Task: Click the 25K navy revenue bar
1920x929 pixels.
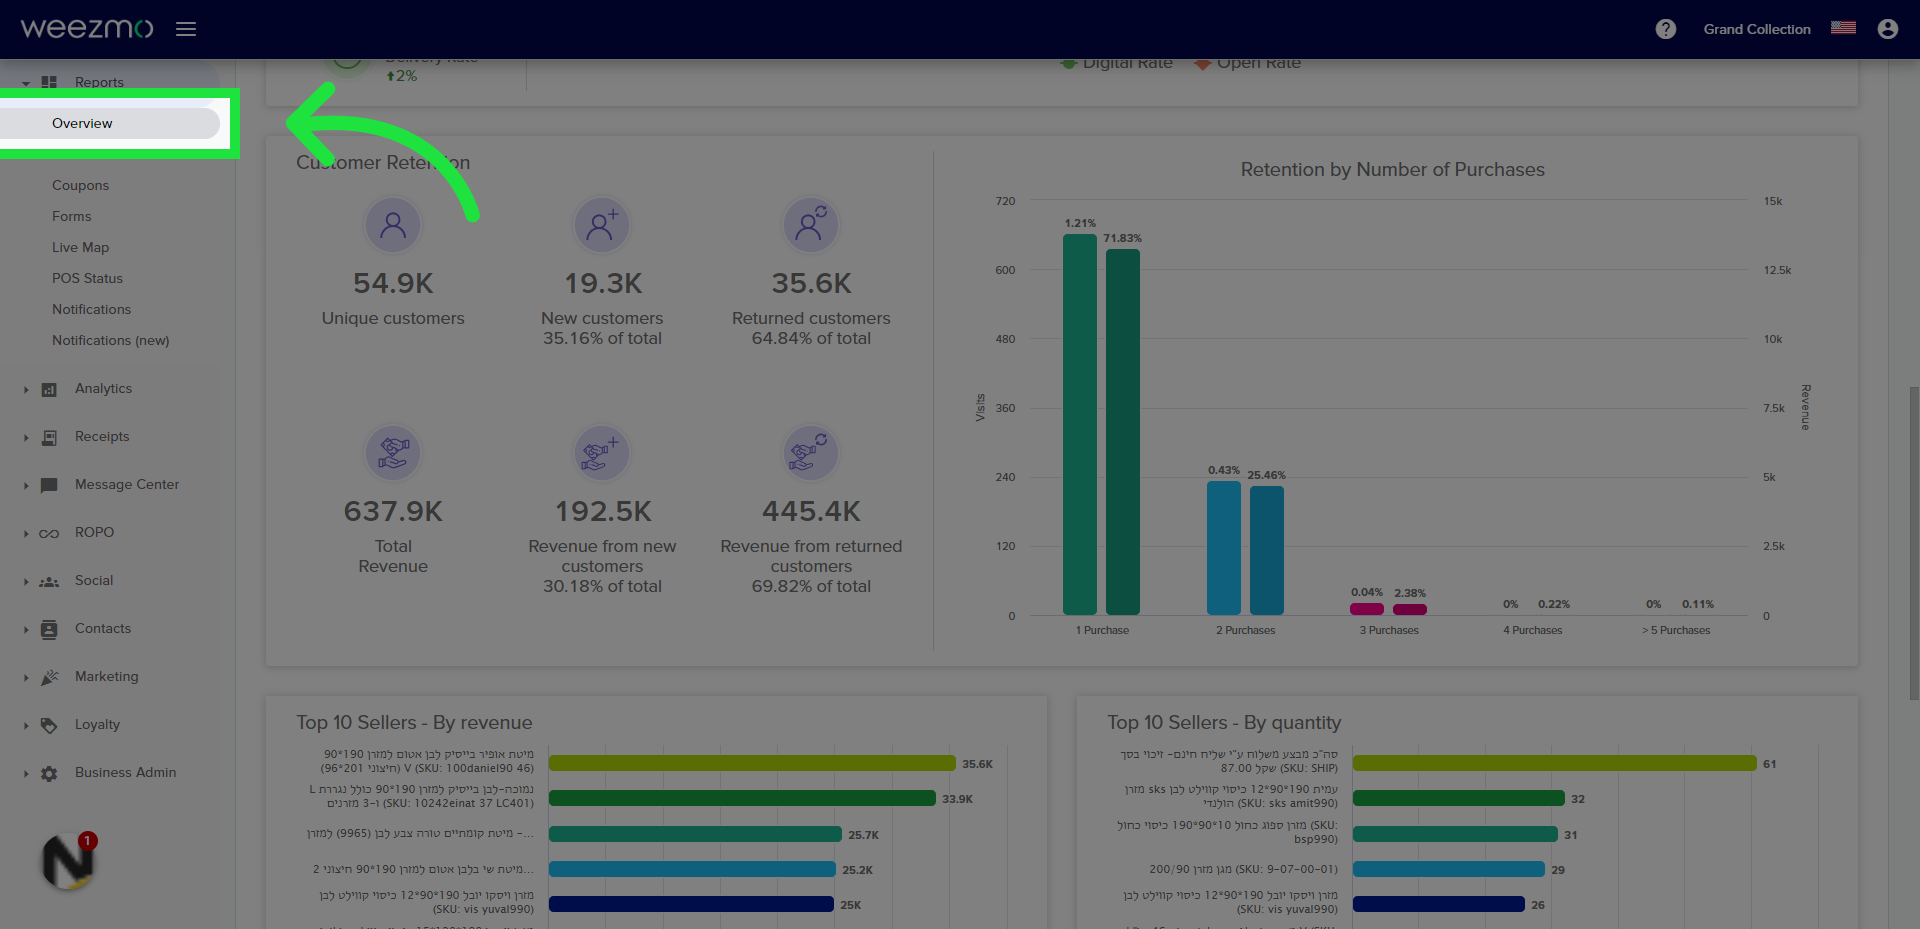Action: (691, 904)
